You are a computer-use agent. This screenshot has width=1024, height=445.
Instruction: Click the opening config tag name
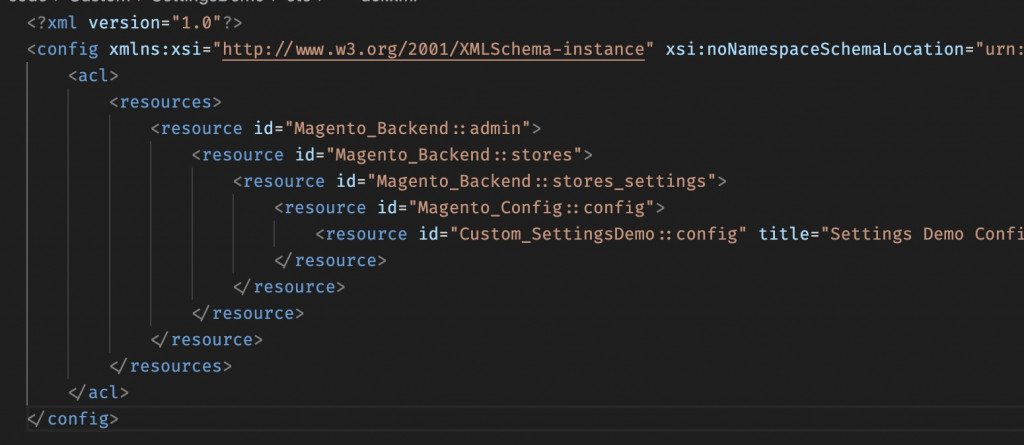(68, 49)
